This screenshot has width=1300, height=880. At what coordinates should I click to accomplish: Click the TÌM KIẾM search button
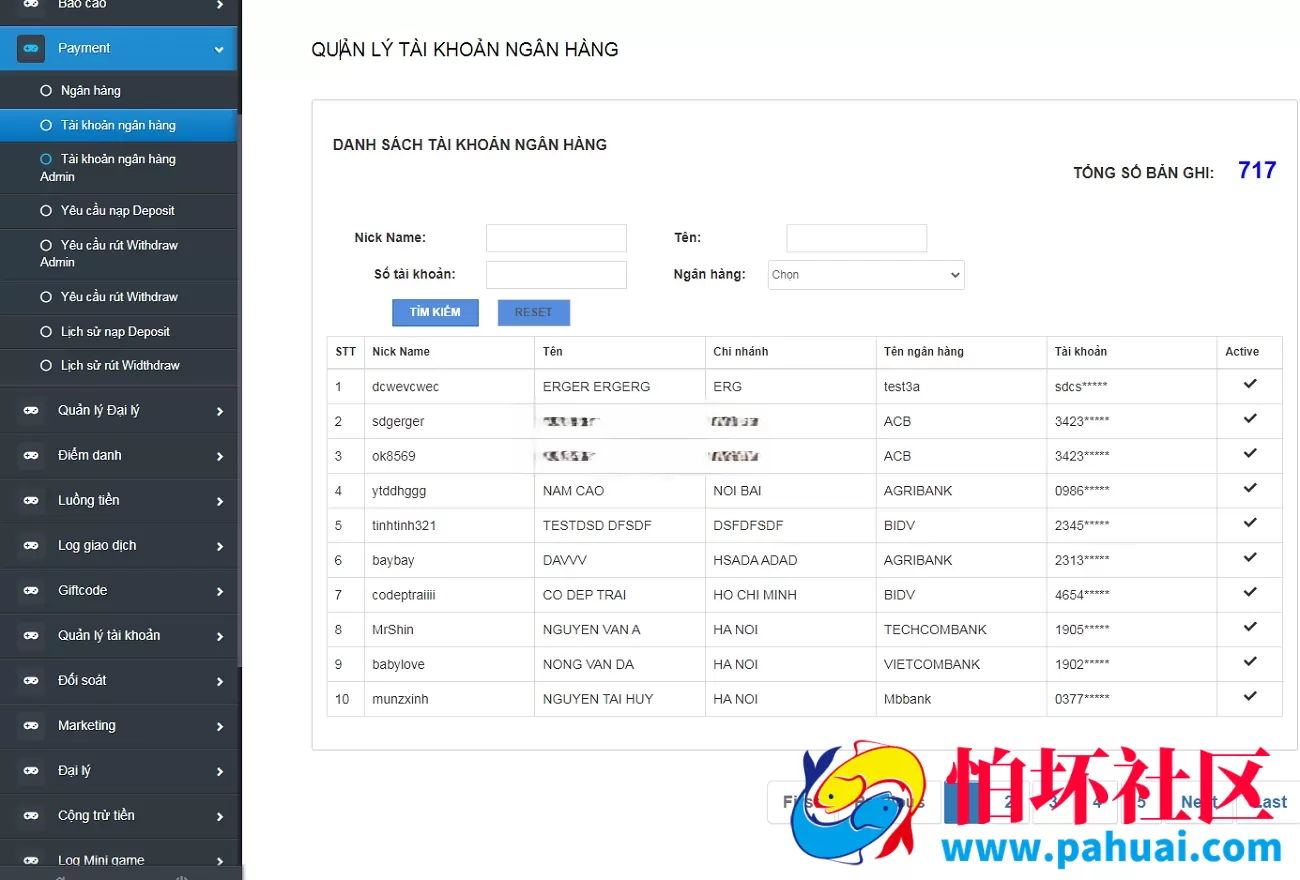[x=435, y=312]
